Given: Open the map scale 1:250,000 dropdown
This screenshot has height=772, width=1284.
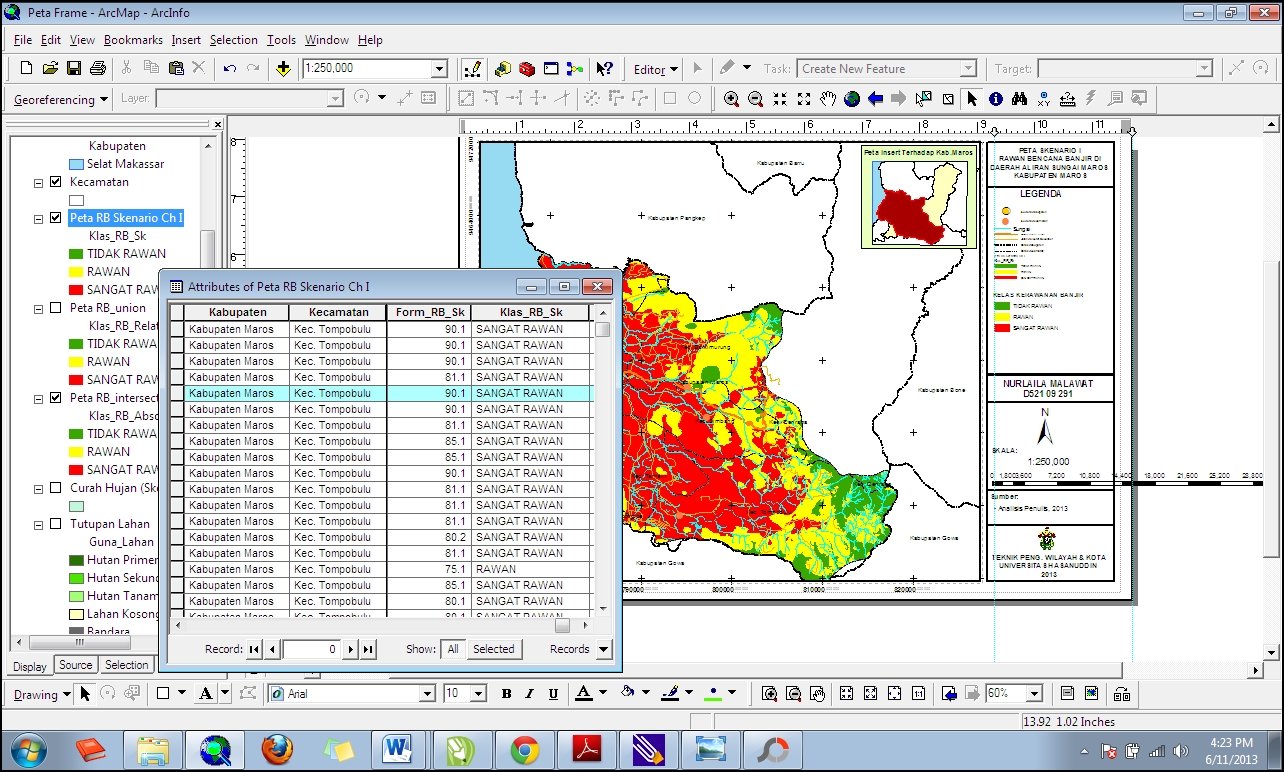Looking at the screenshot, I should pyautogui.click(x=439, y=69).
